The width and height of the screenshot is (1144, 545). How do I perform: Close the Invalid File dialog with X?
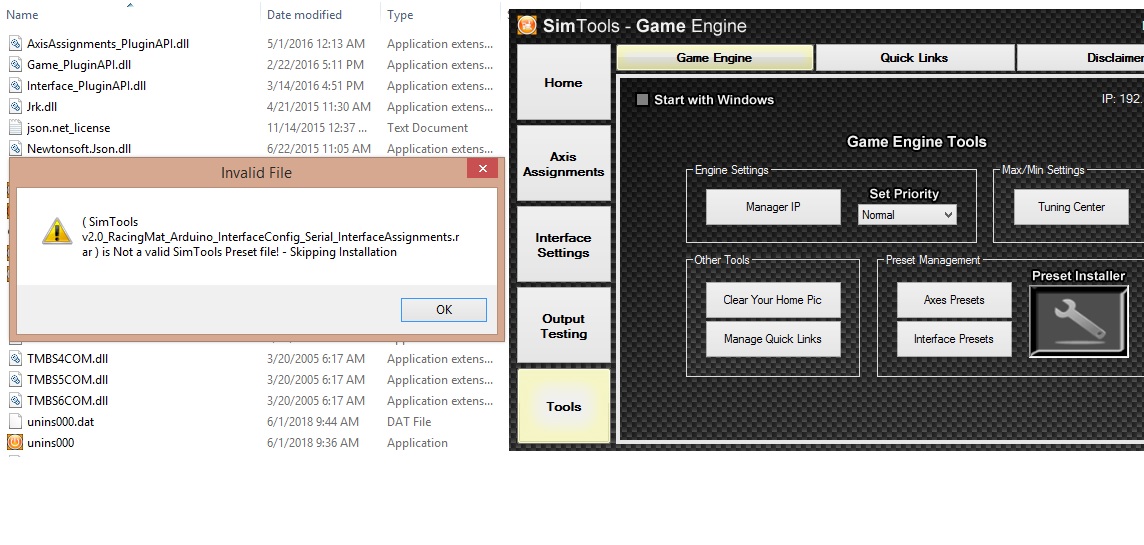(x=482, y=170)
